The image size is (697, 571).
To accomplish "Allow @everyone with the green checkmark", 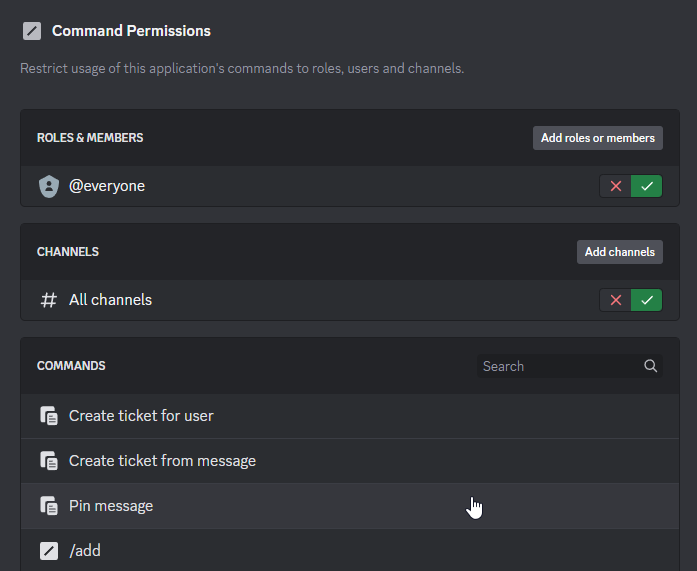I will point(647,186).
